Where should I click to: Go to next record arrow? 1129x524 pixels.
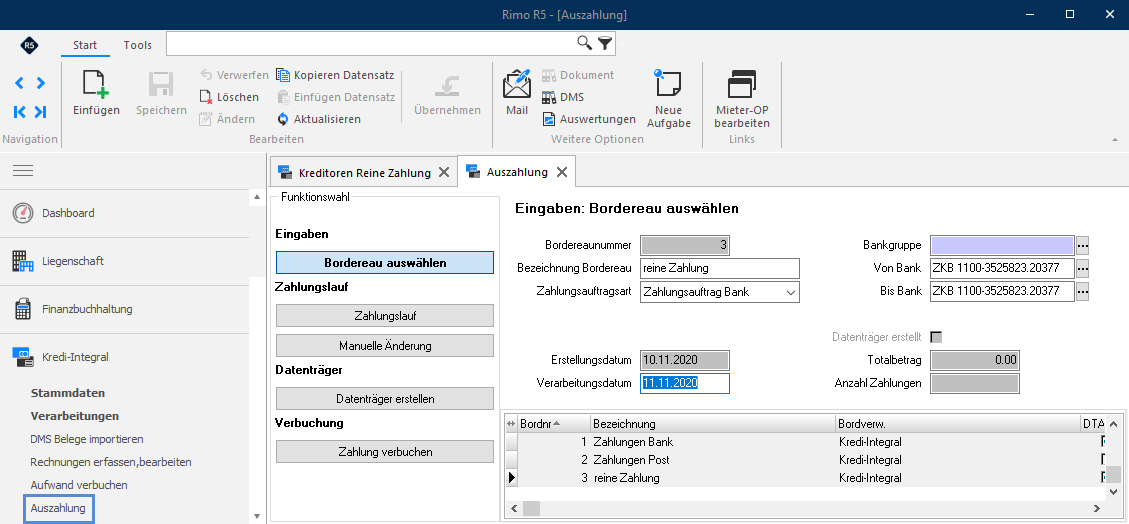pos(40,83)
